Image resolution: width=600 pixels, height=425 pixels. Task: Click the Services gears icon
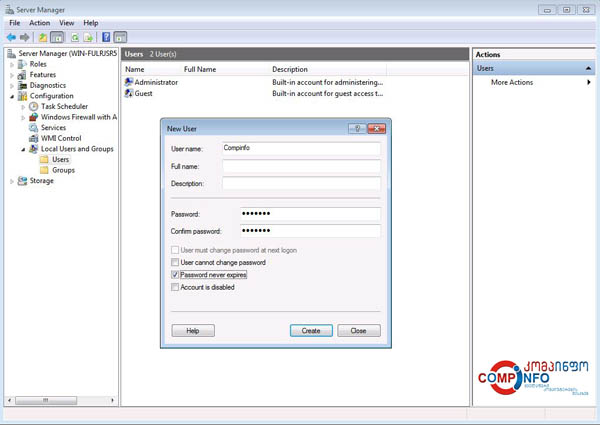[34, 128]
